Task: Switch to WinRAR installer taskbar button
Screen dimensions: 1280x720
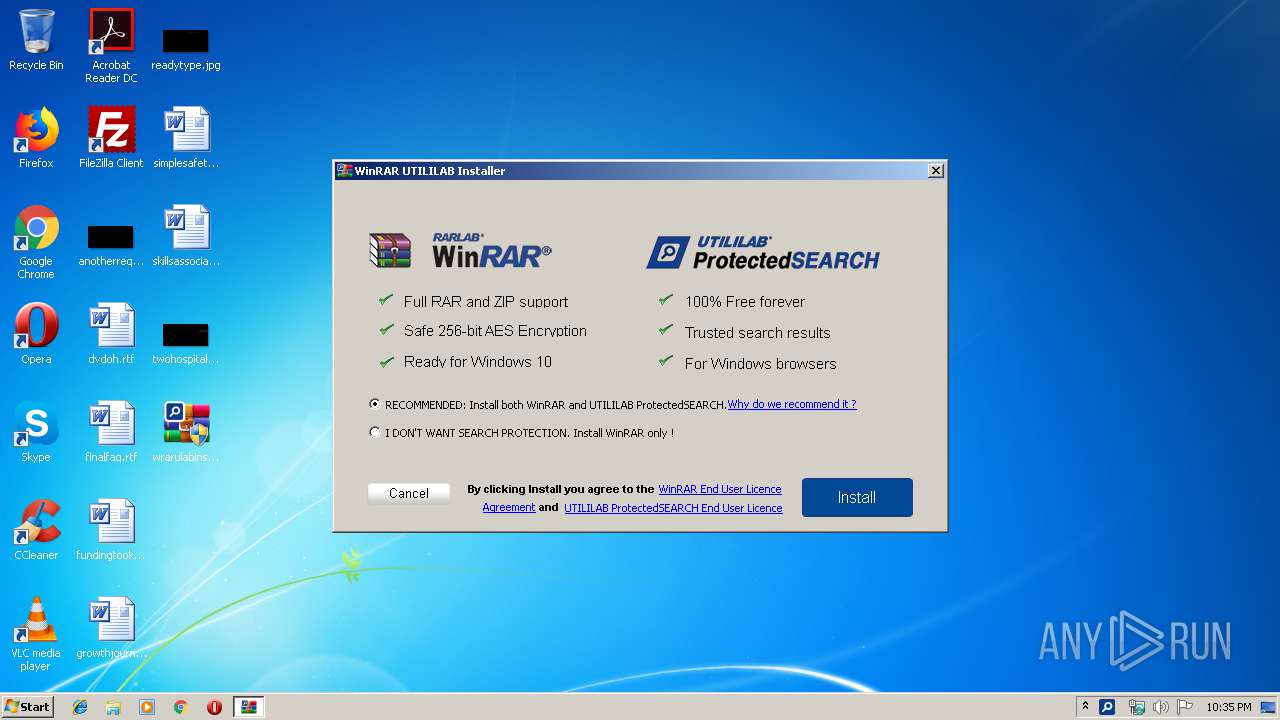Action: tap(249, 707)
